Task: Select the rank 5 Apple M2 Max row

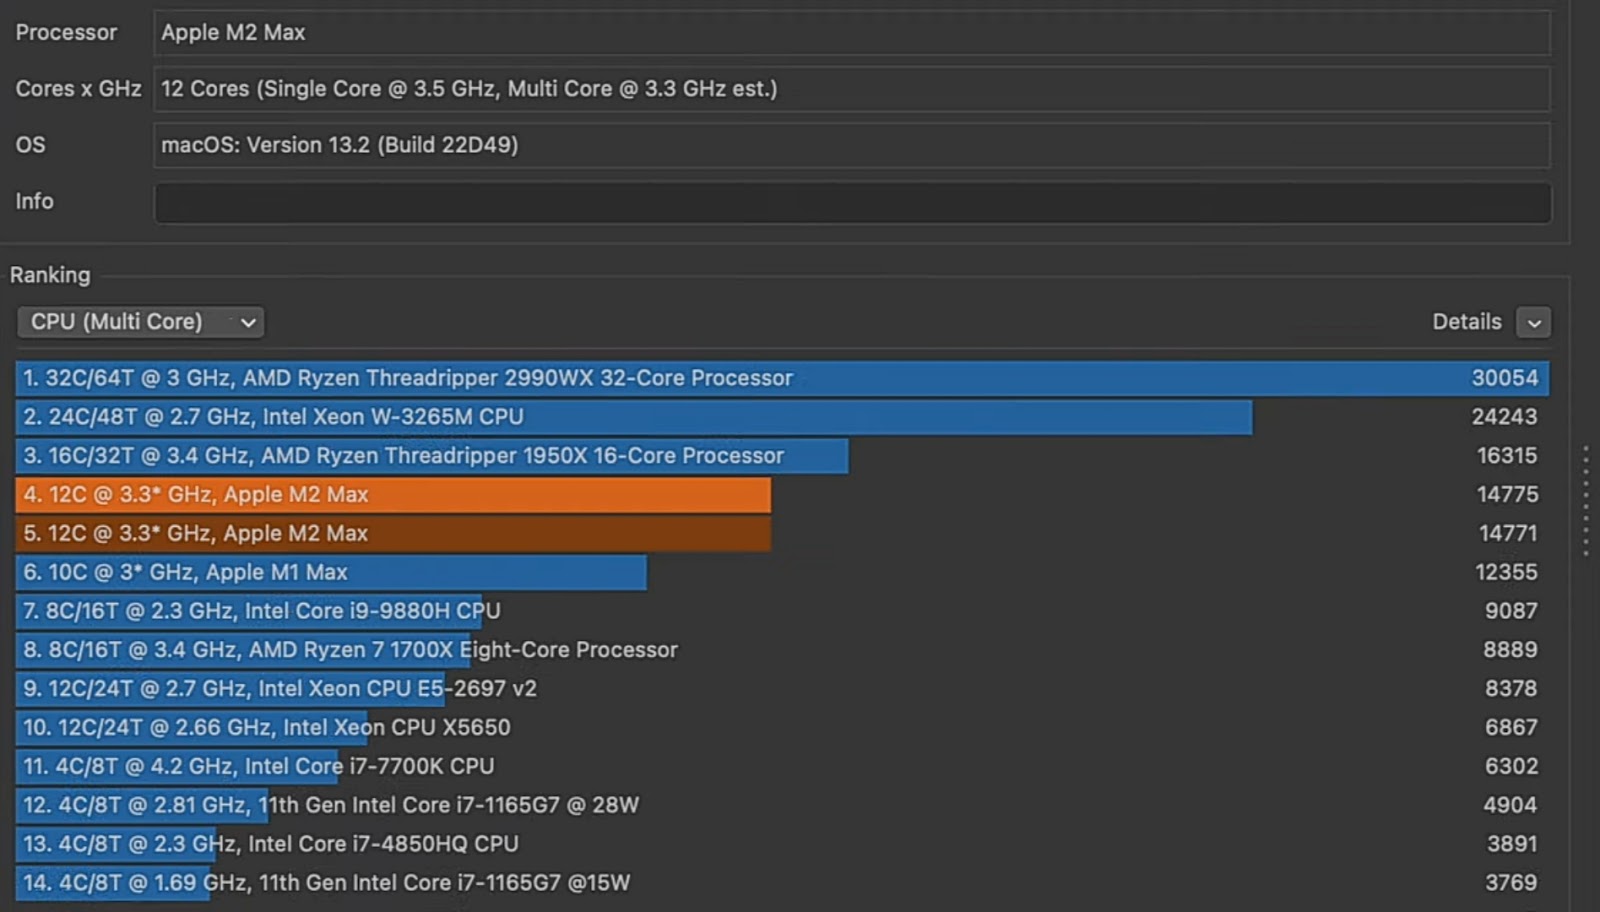Action: pyautogui.click(x=782, y=534)
